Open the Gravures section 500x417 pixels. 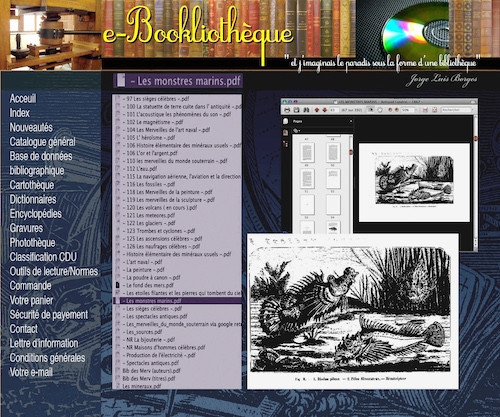coord(26,228)
